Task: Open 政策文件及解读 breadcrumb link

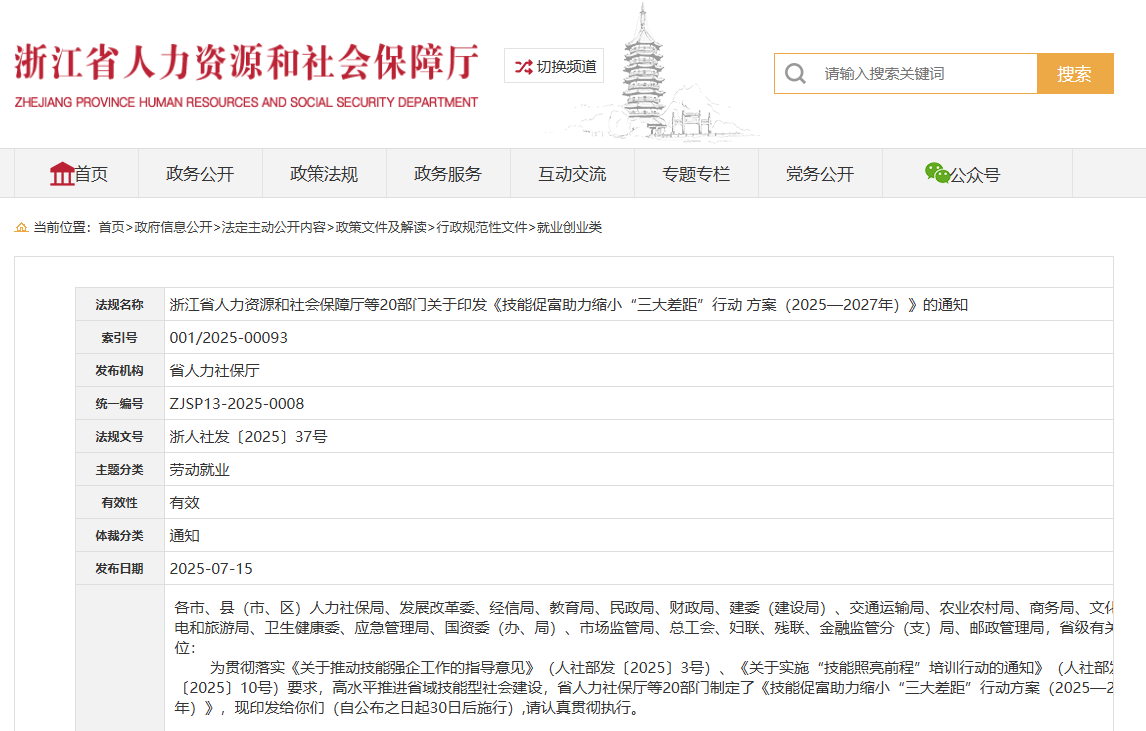Action: (380, 228)
